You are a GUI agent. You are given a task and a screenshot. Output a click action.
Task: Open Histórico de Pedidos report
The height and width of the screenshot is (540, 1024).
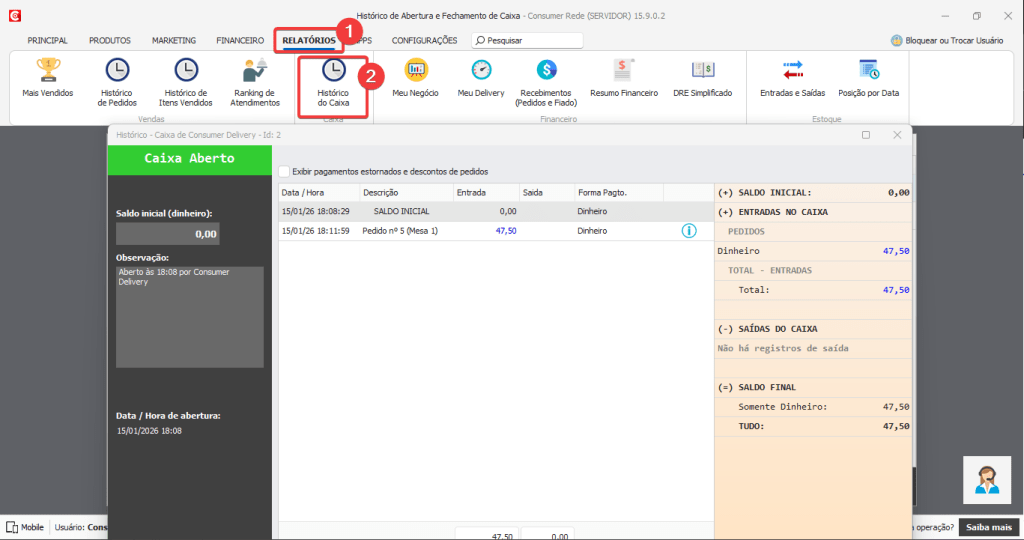tap(117, 80)
